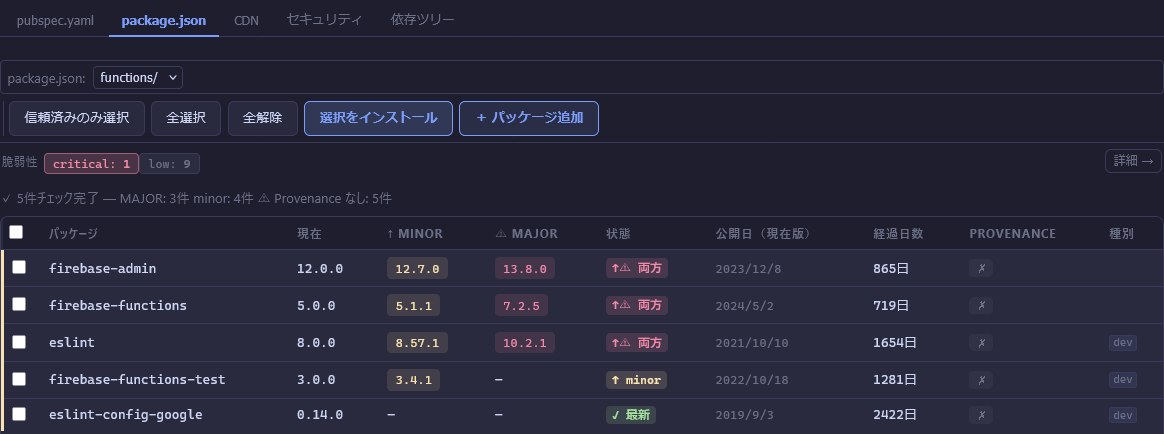Click the + パッケージ追加 button

[528, 118]
